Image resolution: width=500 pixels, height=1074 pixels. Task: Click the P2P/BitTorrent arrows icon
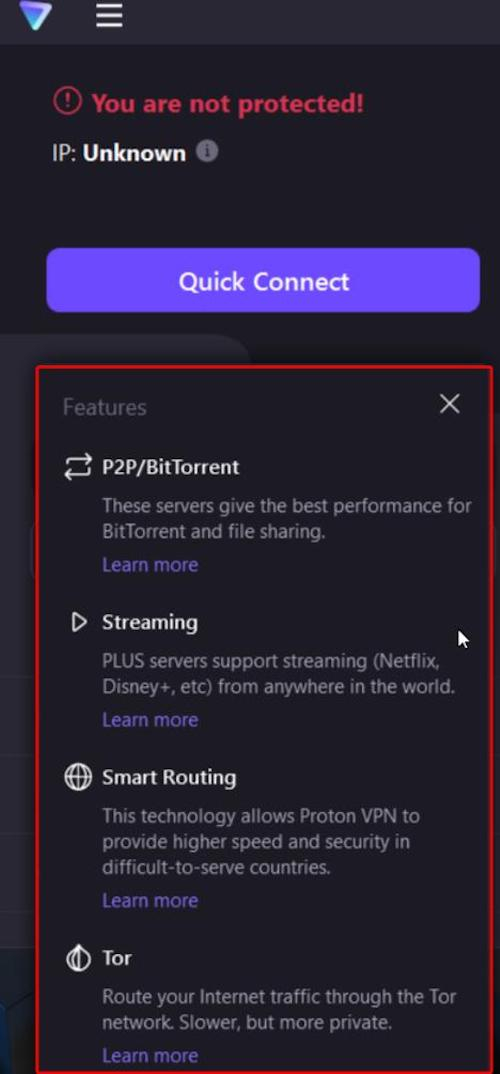click(78, 467)
